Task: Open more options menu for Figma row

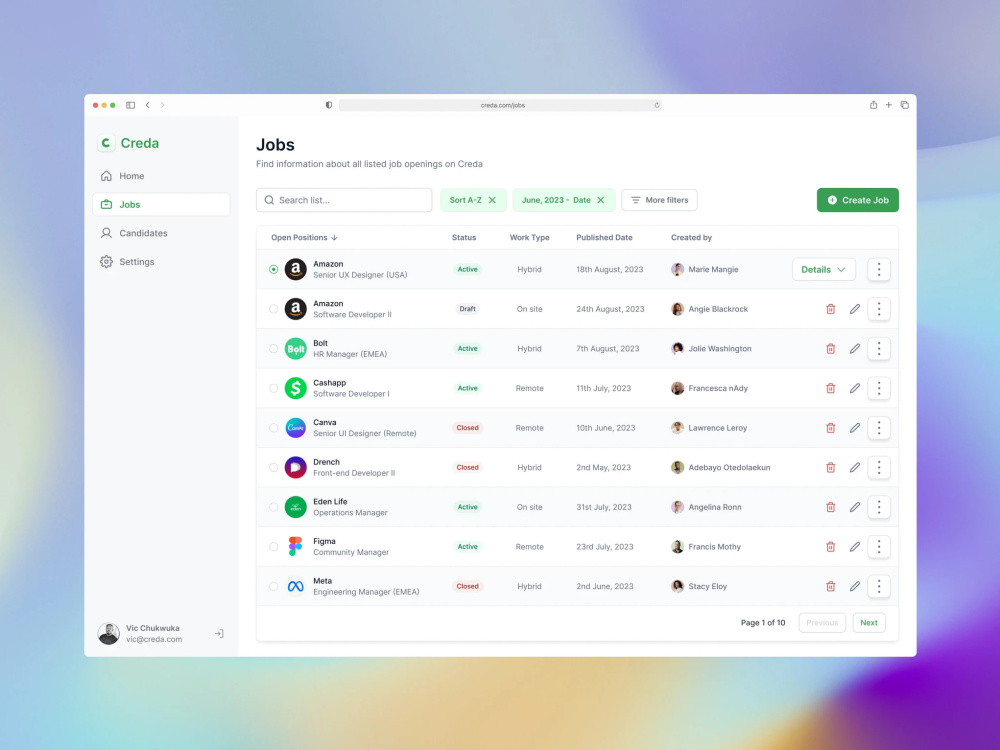Action: [879, 547]
